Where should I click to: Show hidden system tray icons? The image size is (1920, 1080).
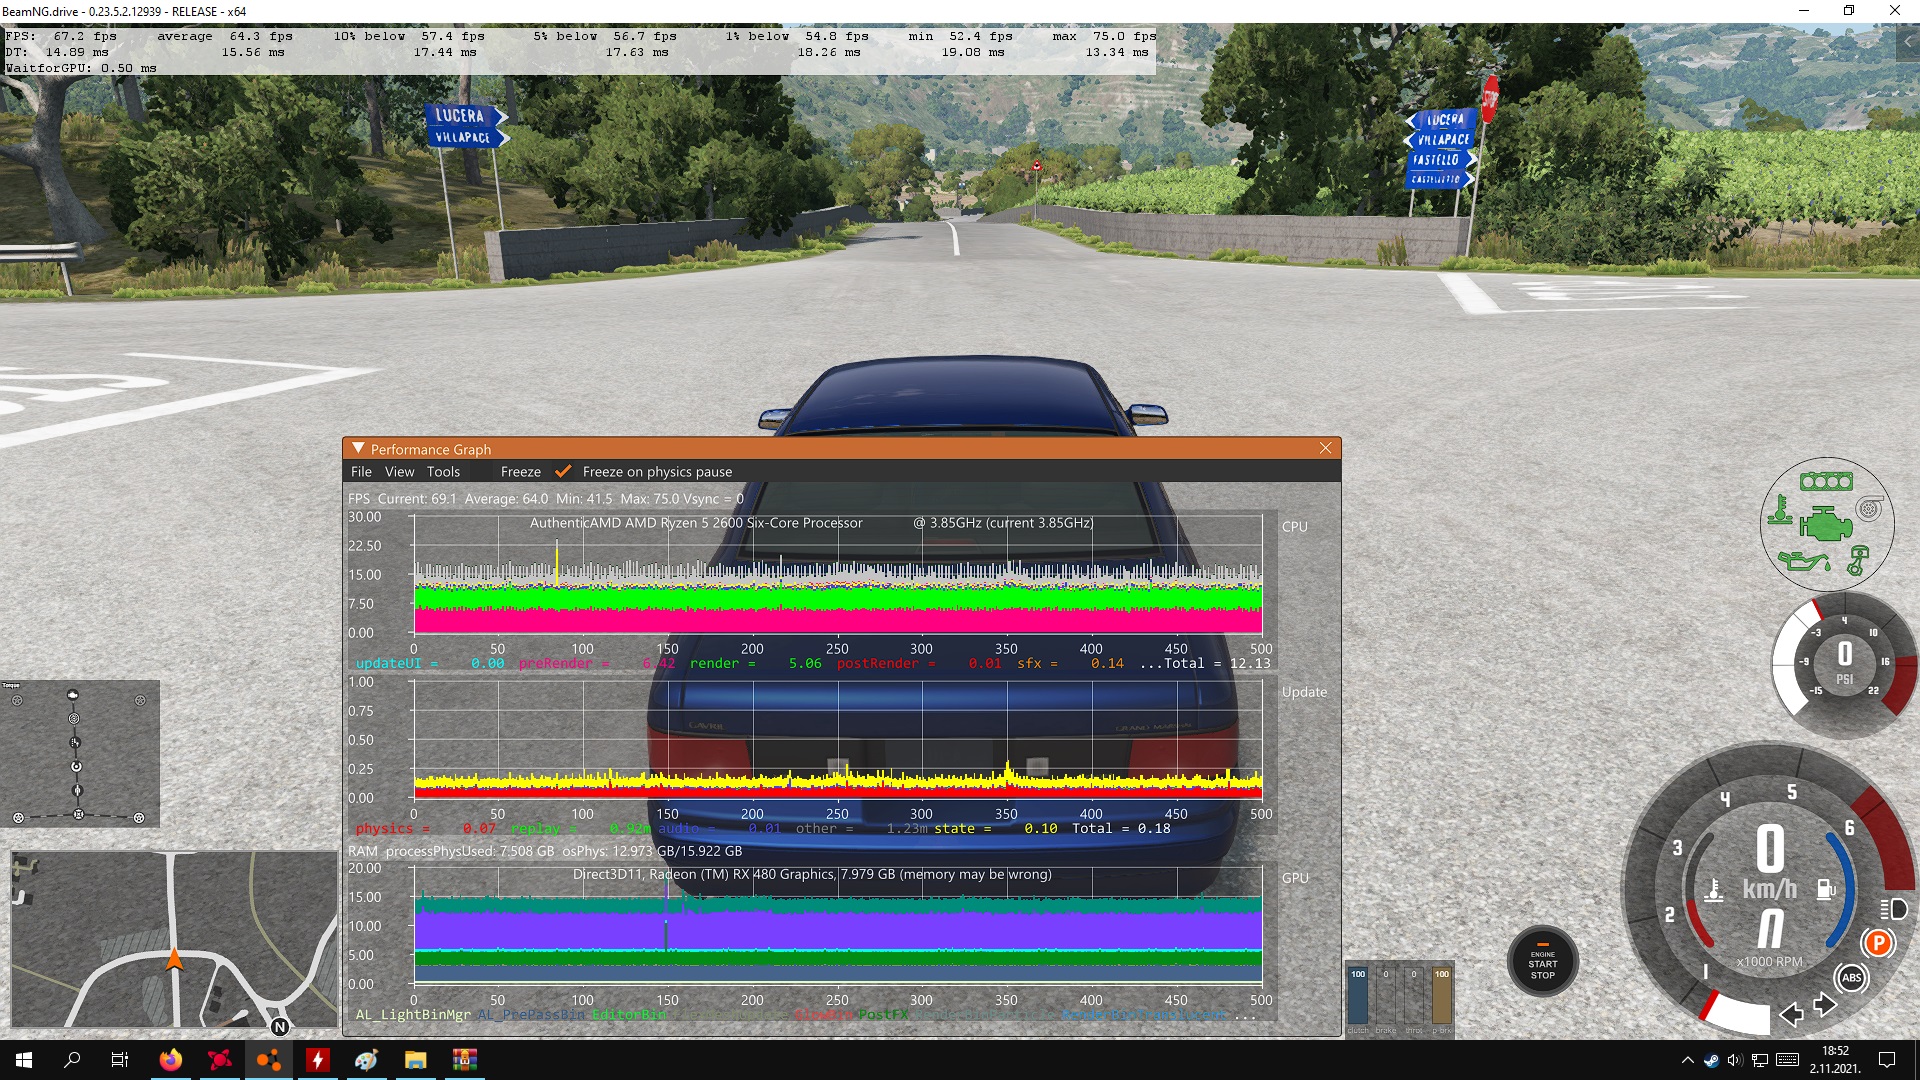(x=1688, y=1060)
